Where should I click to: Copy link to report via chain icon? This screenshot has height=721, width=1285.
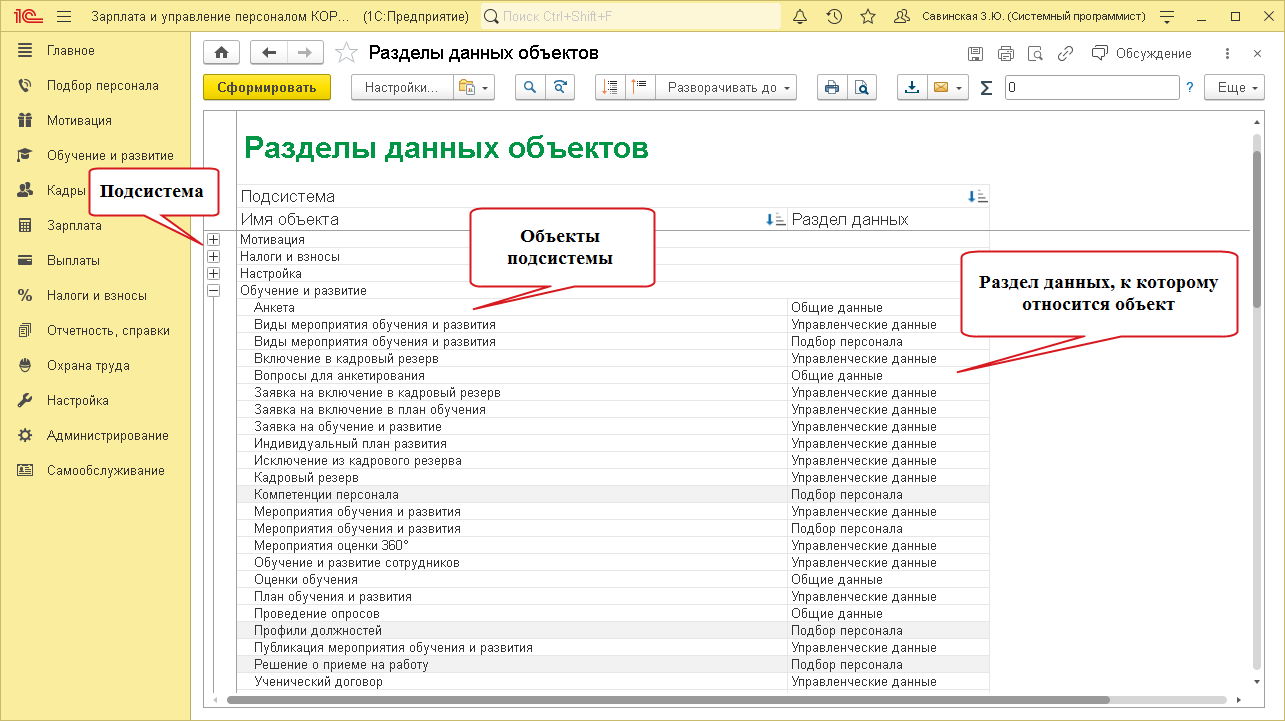tap(1066, 54)
